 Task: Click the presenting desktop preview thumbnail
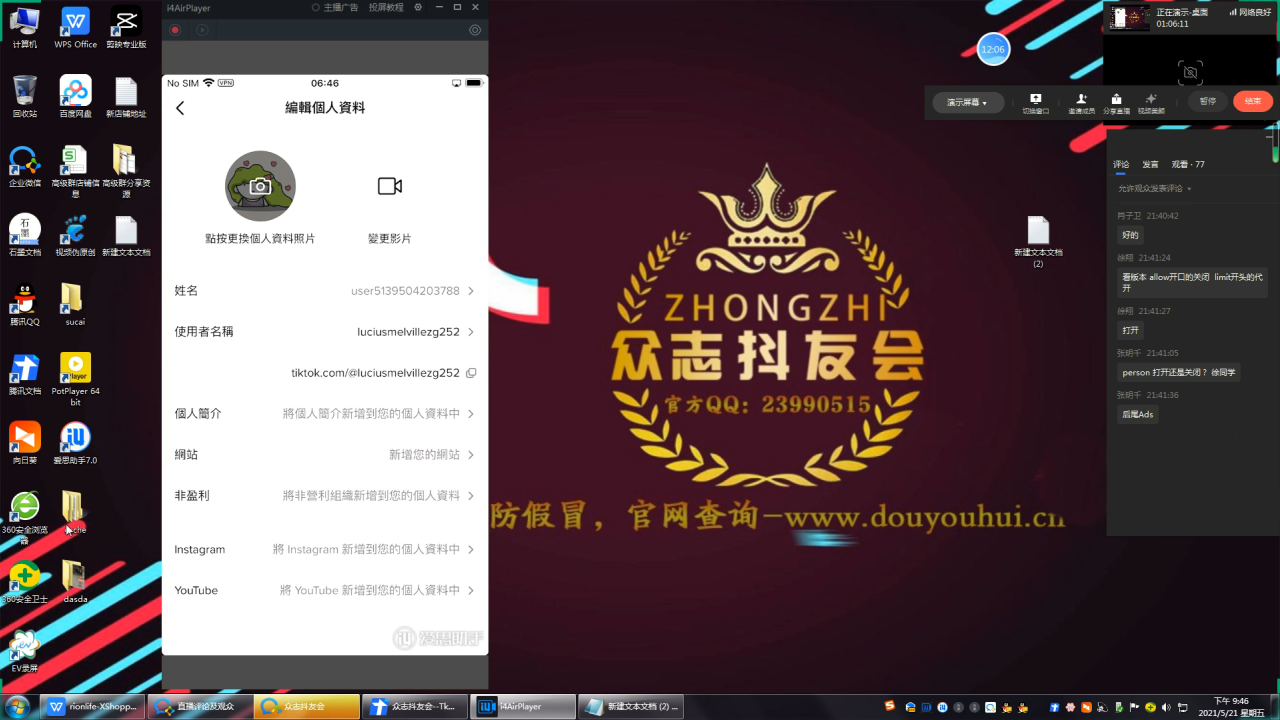[1130, 18]
